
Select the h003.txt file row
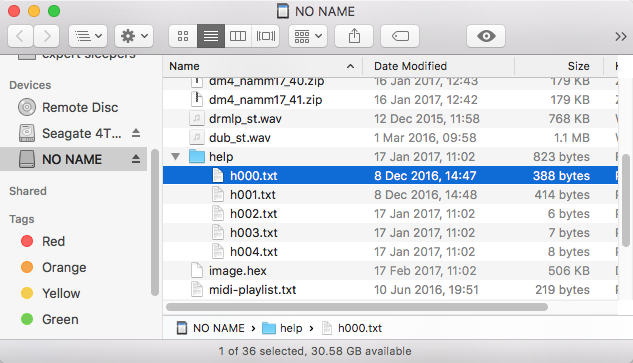click(390, 233)
